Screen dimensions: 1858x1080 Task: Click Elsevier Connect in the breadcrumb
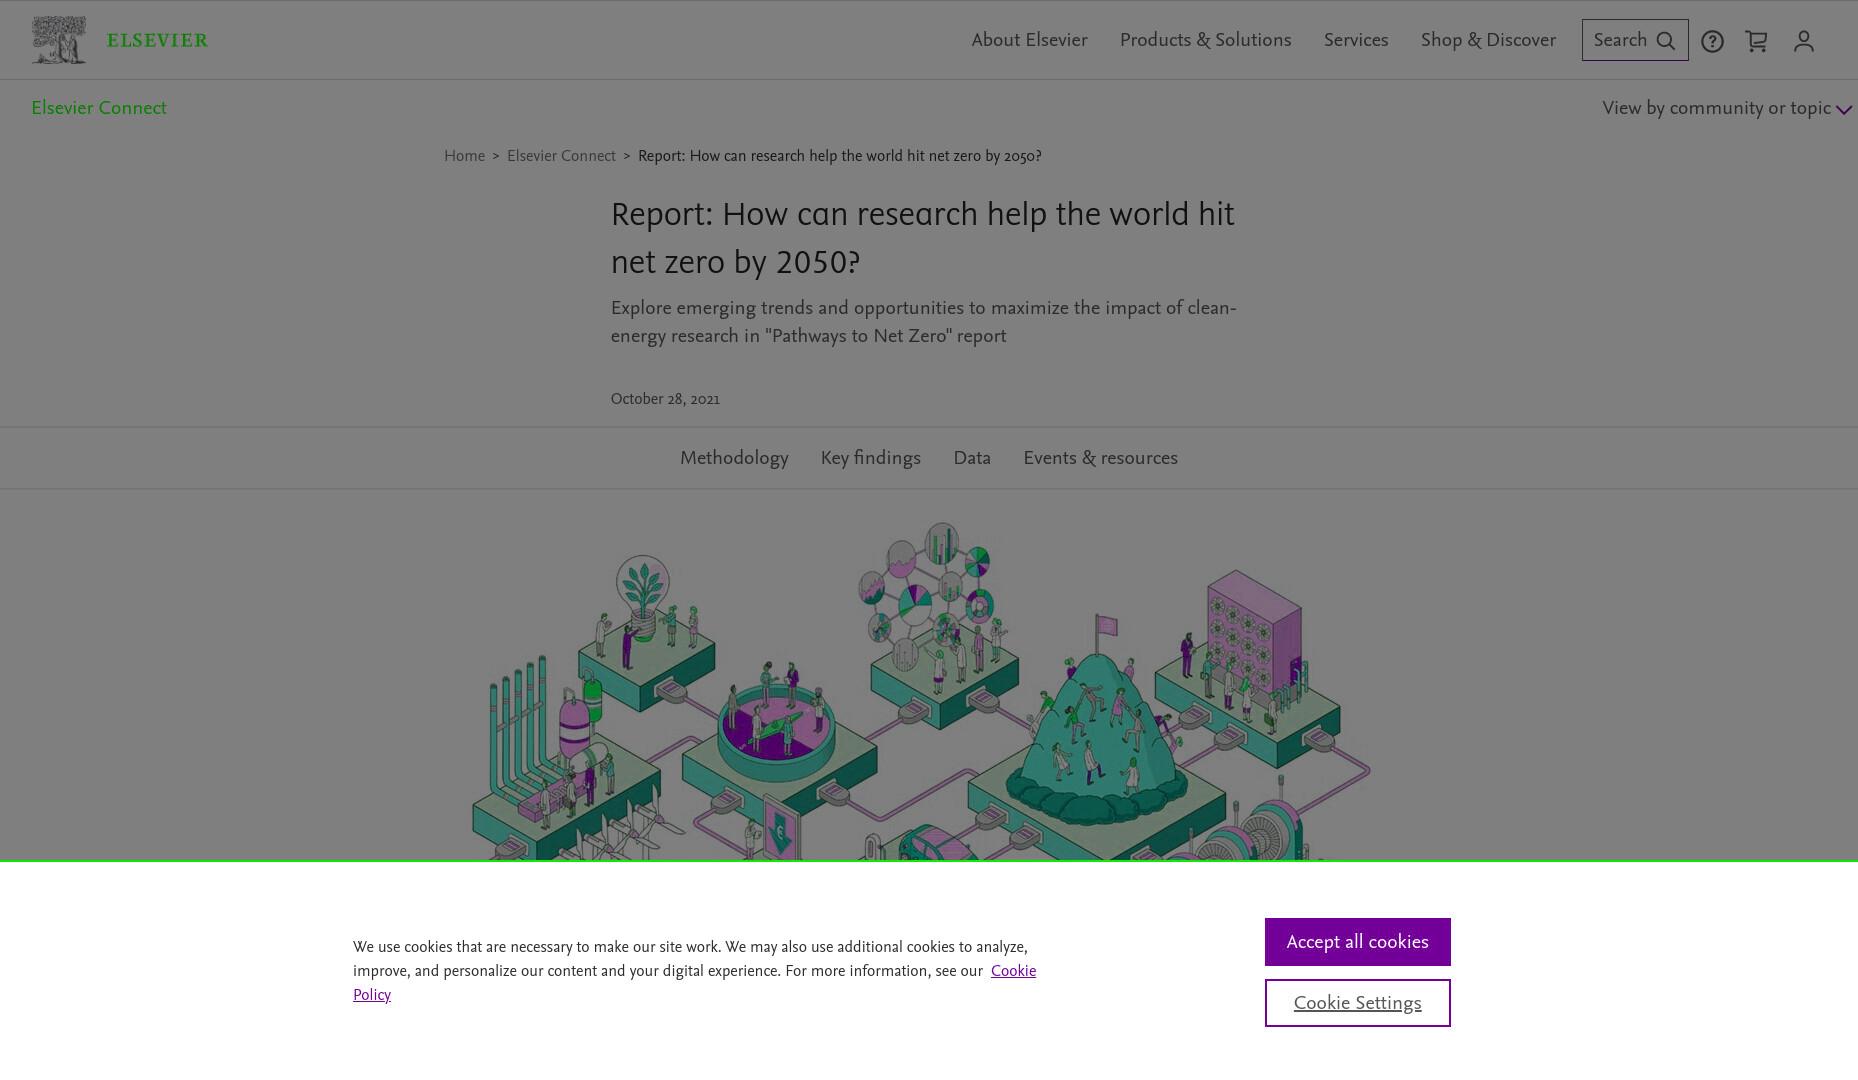coord(561,156)
